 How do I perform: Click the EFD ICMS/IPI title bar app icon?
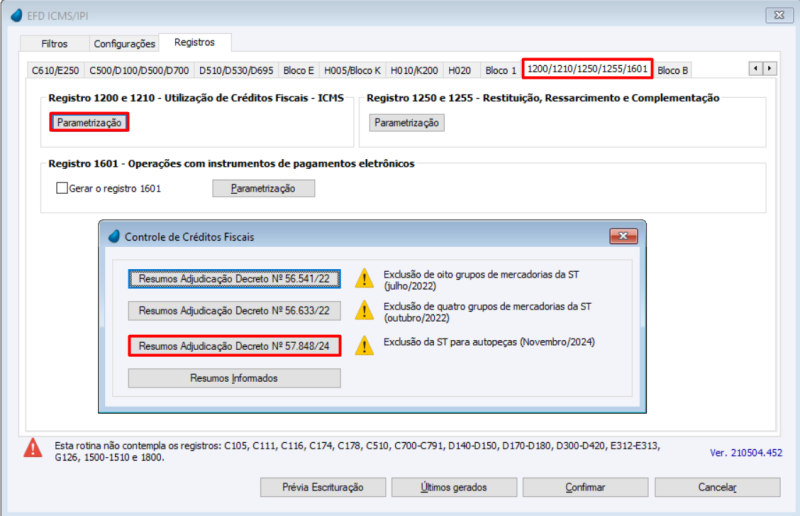point(16,15)
